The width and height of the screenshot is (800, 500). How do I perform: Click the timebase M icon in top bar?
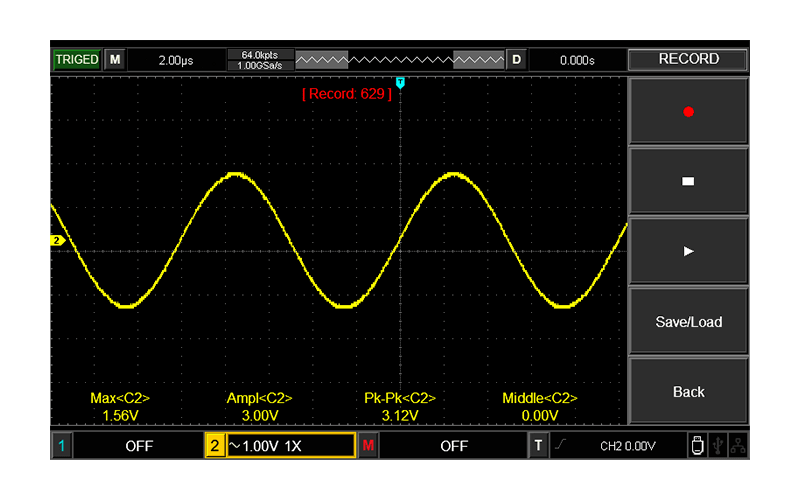(115, 60)
